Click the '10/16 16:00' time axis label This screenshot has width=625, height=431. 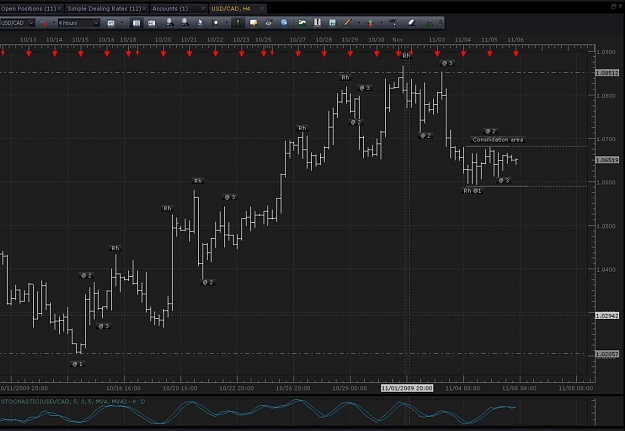[x=124, y=388]
